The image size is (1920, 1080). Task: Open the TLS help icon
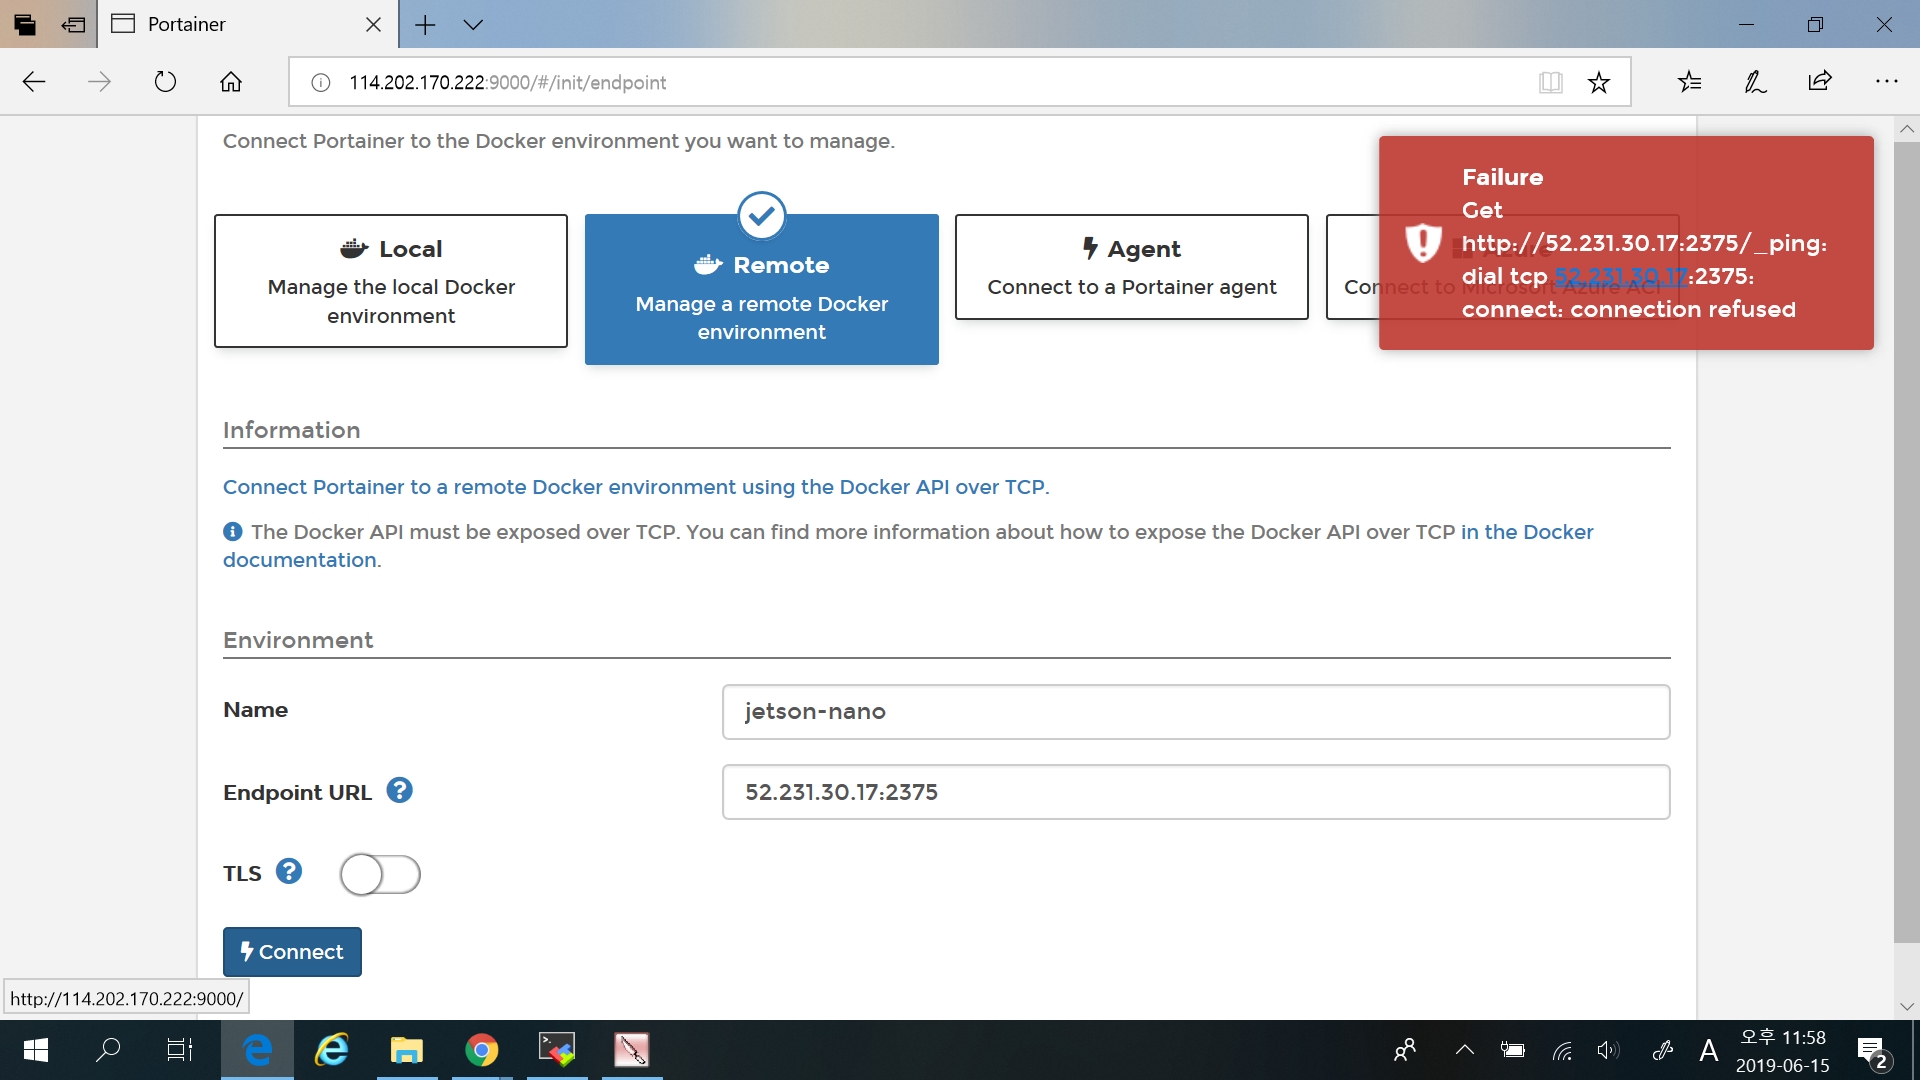[289, 871]
